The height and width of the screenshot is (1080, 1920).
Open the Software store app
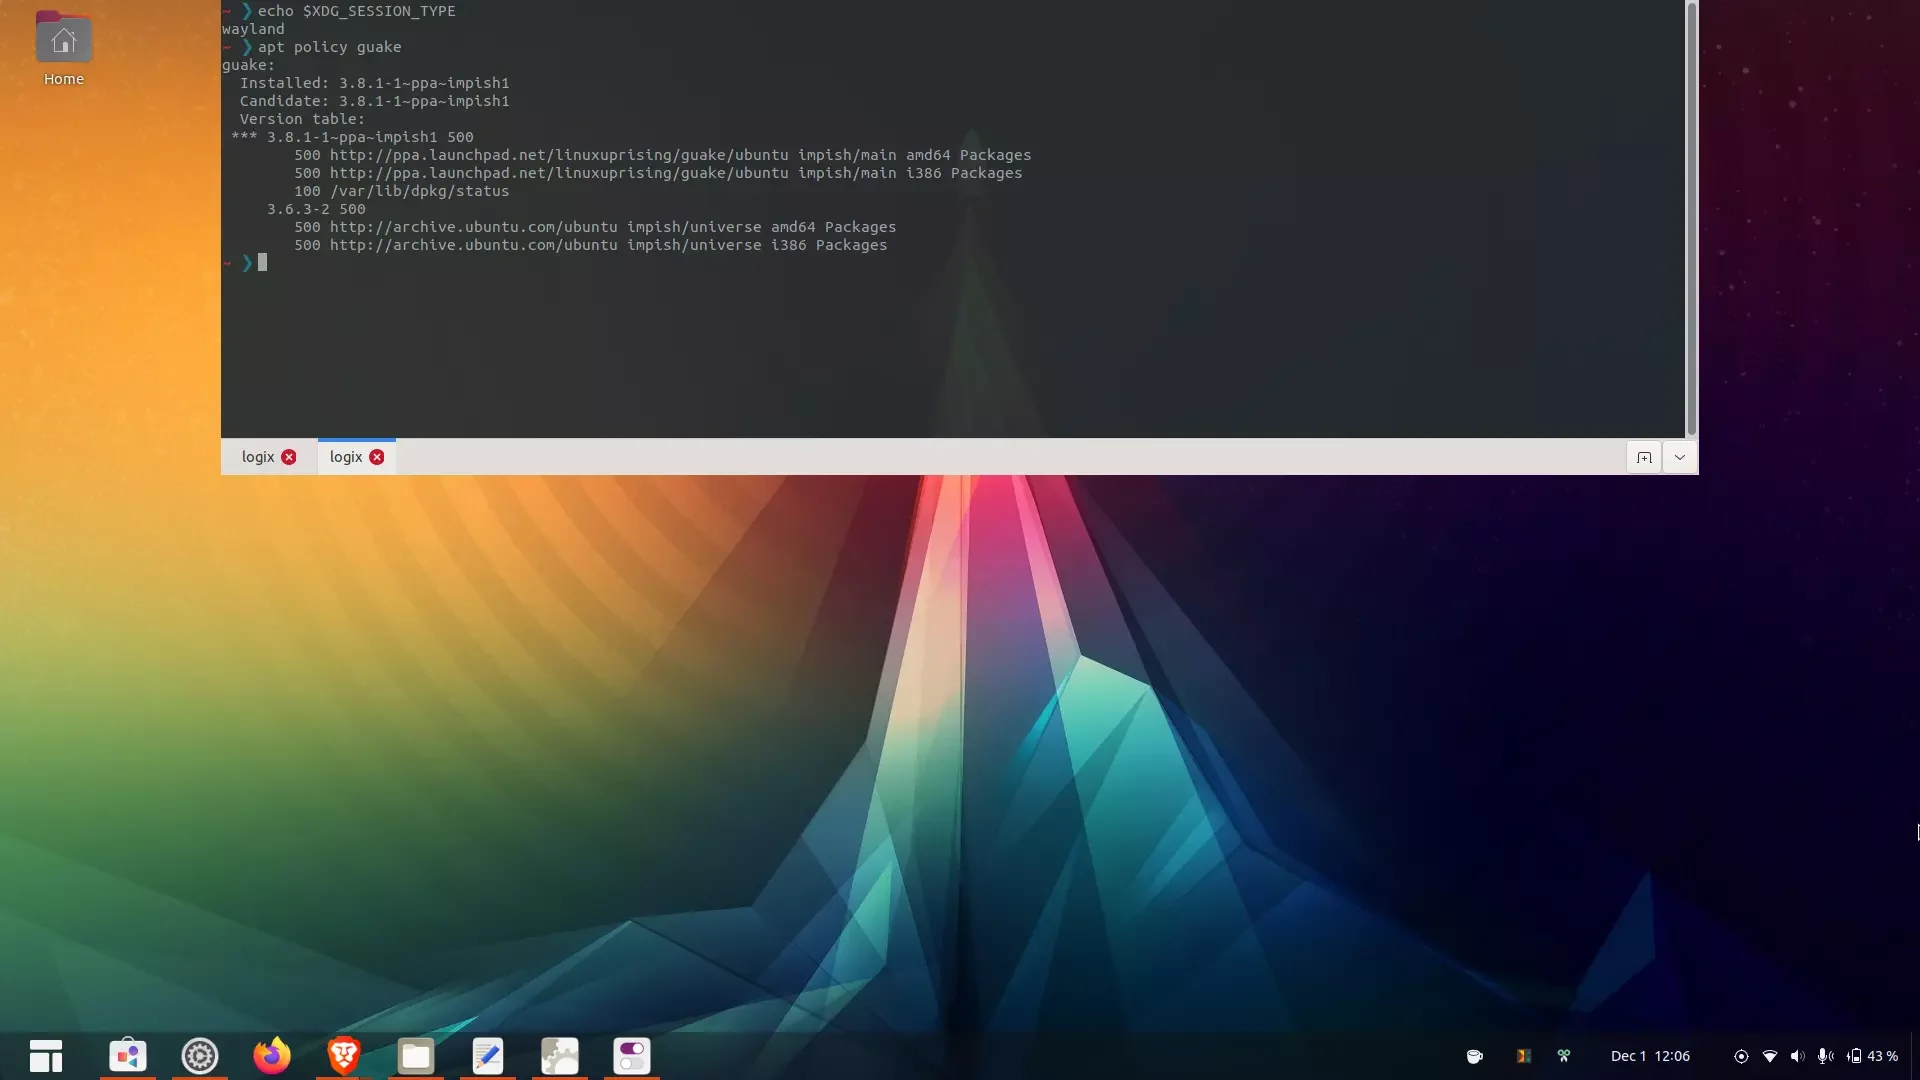tap(128, 1055)
